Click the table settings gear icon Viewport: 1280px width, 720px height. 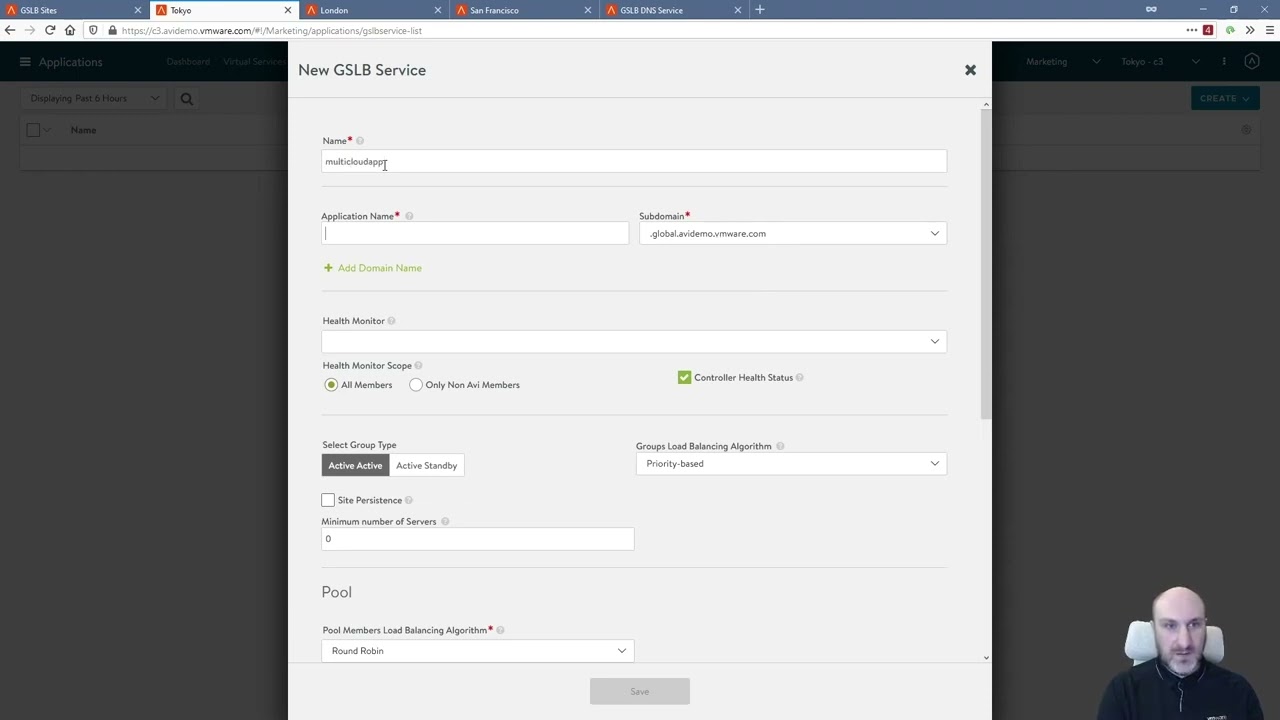tap(1246, 130)
